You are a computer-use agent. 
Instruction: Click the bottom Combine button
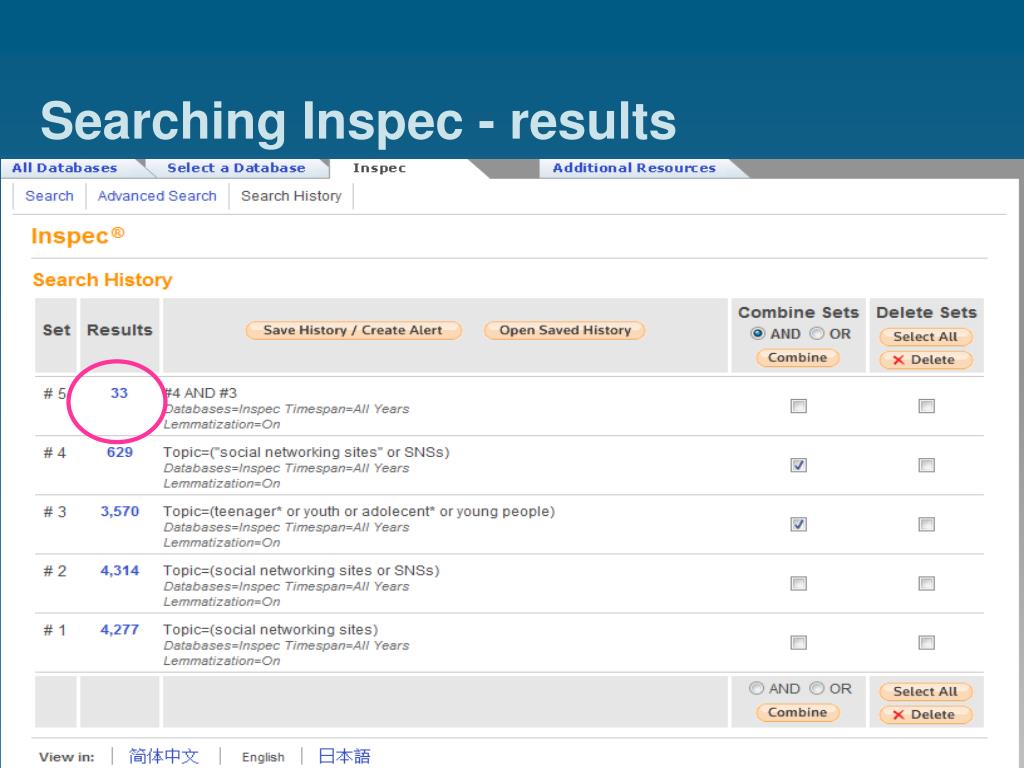797,712
